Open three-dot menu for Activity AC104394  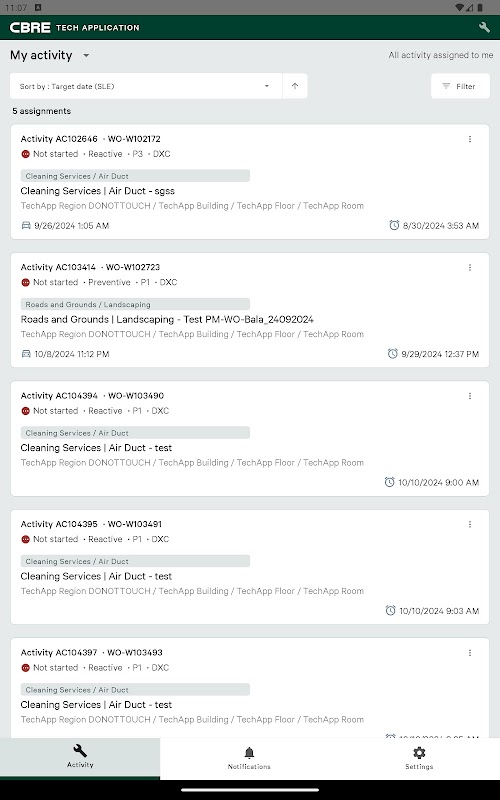(x=470, y=396)
